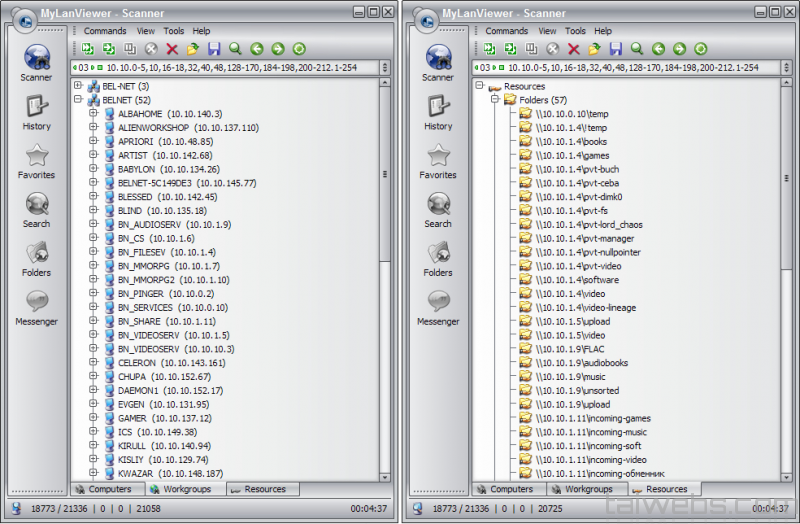The width and height of the screenshot is (800, 524).
Task: Open the Tools menu in the left window
Action: point(173,31)
